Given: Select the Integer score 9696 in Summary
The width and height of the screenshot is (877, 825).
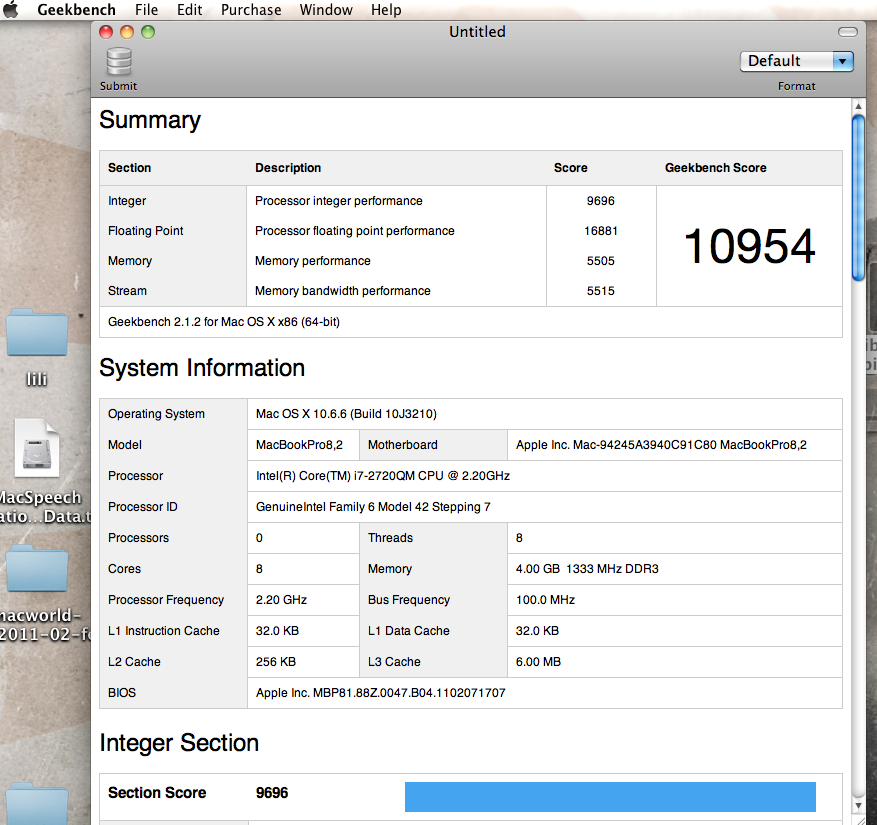Looking at the screenshot, I should (x=601, y=201).
